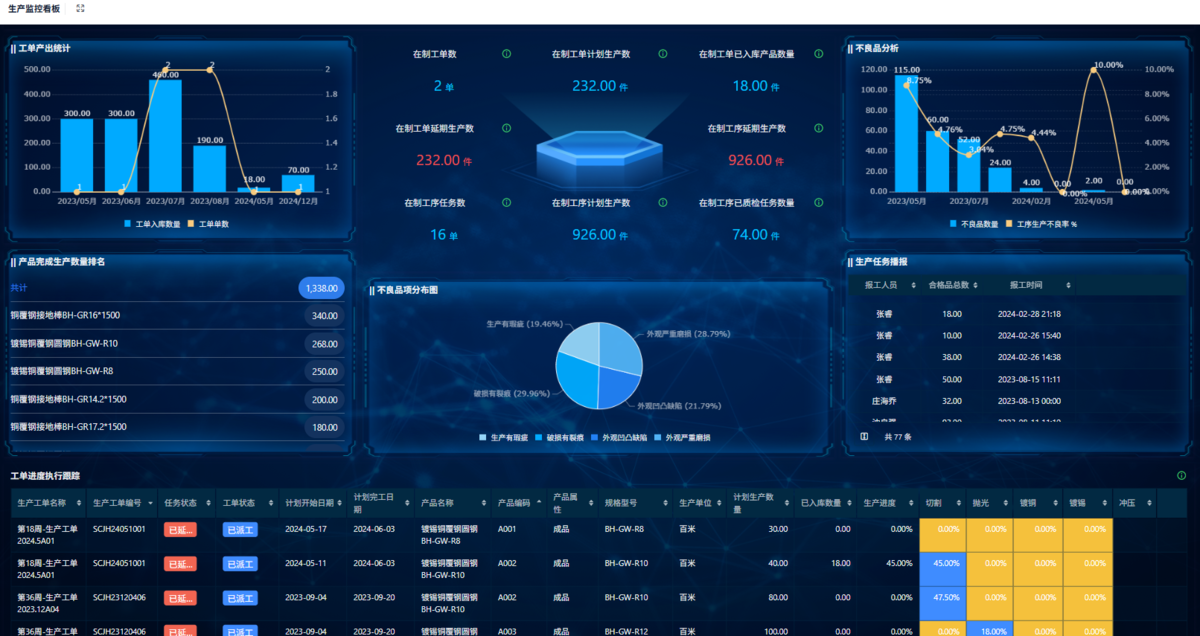This screenshot has width=1200, height=636.
Task: Select the 生产监控看板 tab title
Action: (34, 8)
